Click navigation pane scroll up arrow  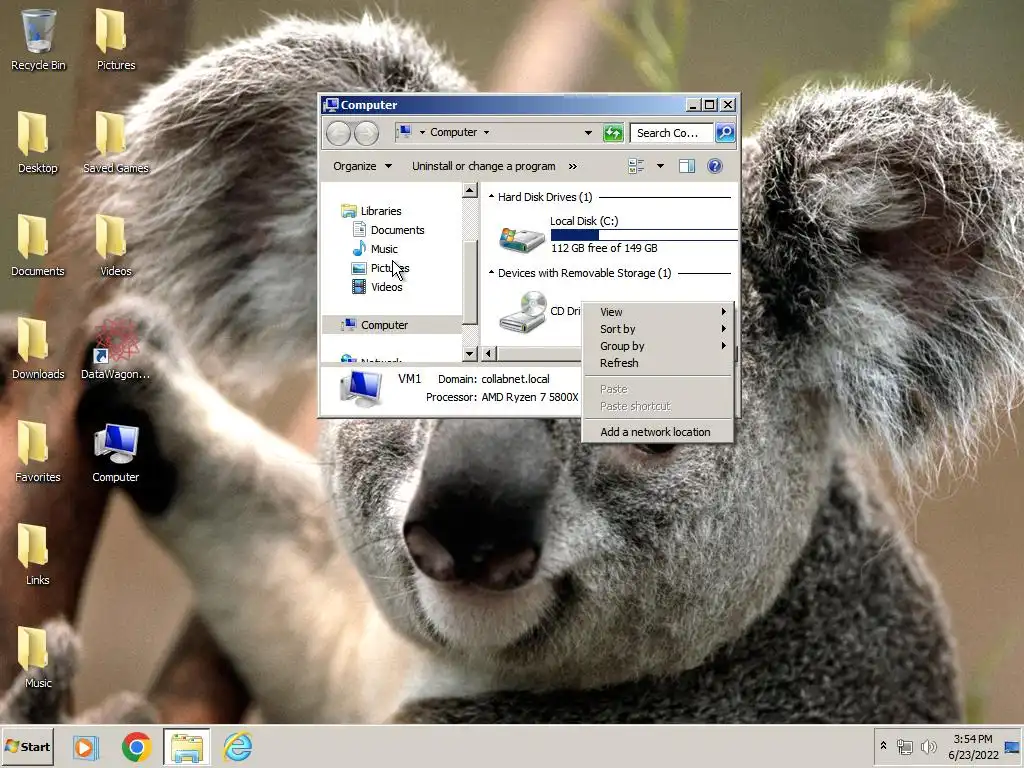[x=470, y=191]
